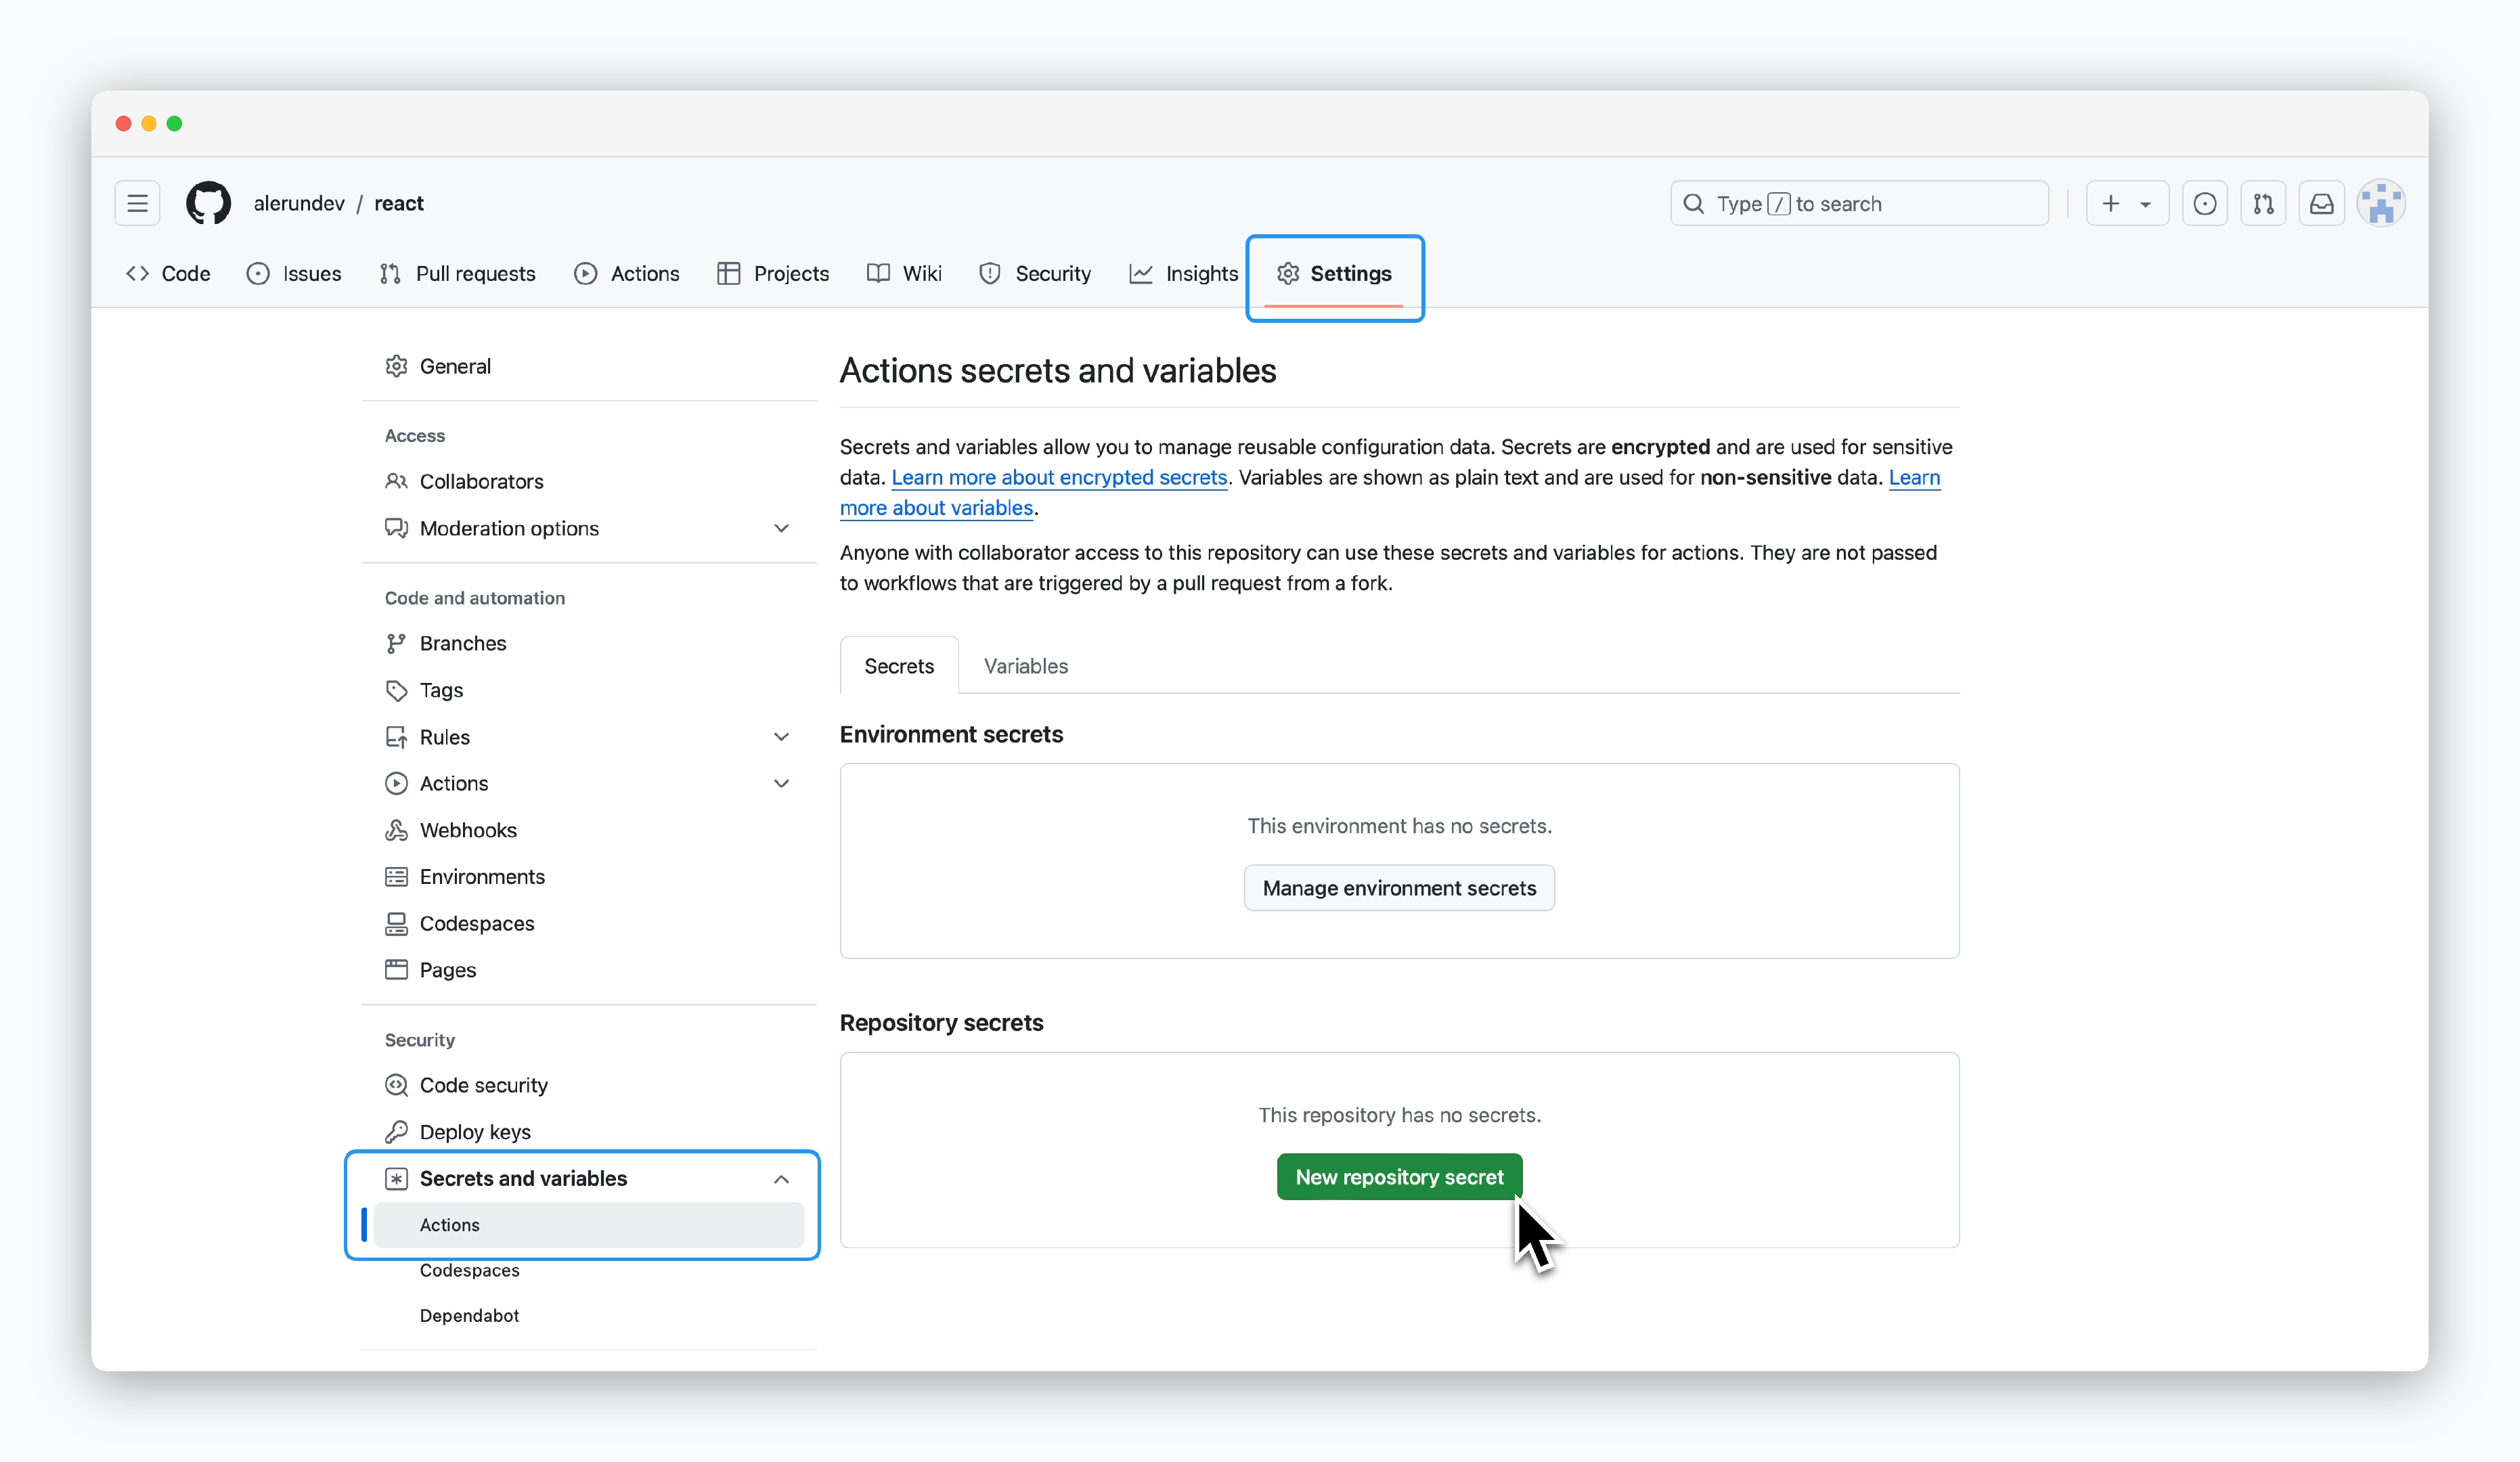The height and width of the screenshot is (1462, 2520).
Task: Select Dependabot under Secrets and variables
Action: pos(589,1315)
